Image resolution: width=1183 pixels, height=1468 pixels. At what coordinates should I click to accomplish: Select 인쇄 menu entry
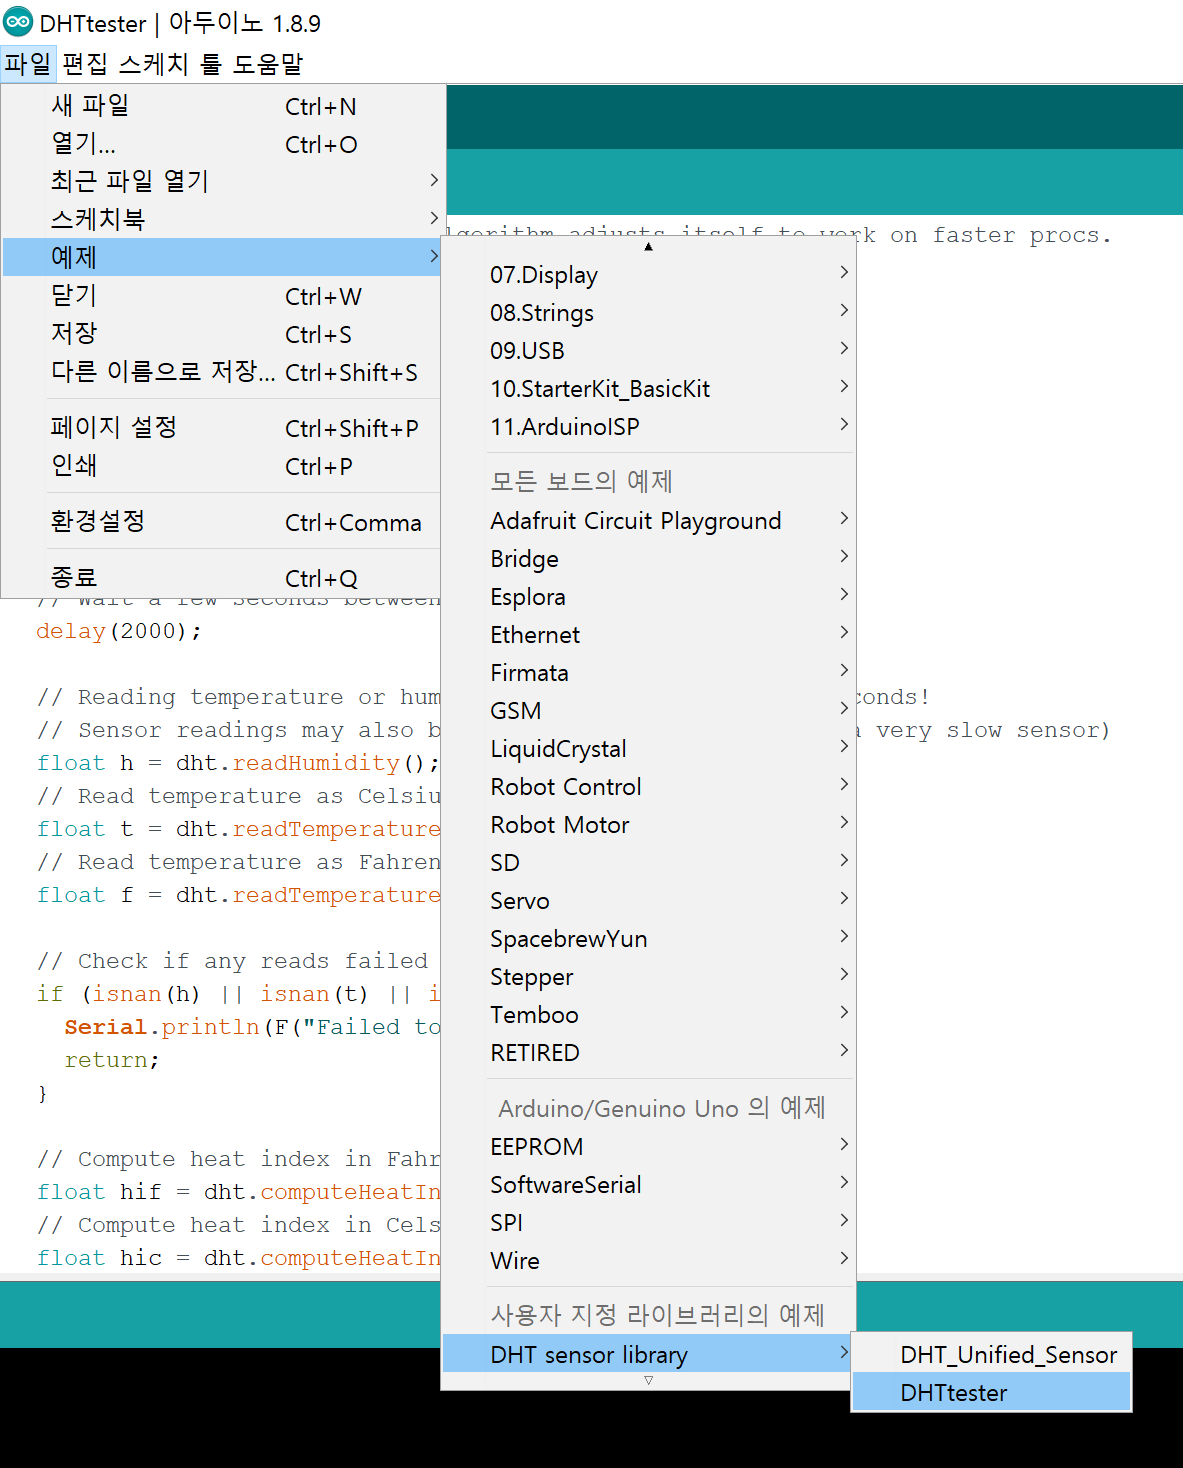tap(222, 466)
